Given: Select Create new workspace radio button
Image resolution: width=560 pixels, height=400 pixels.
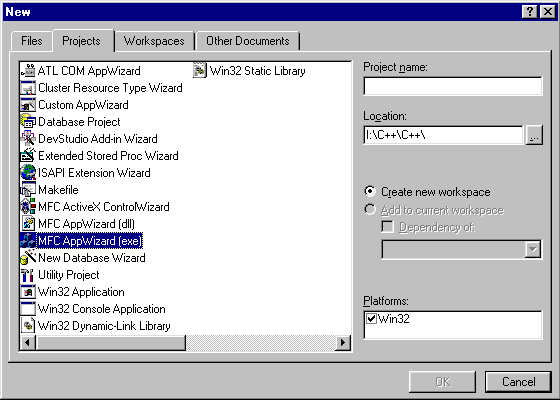Looking at the screenshot, I should (370, 191).
